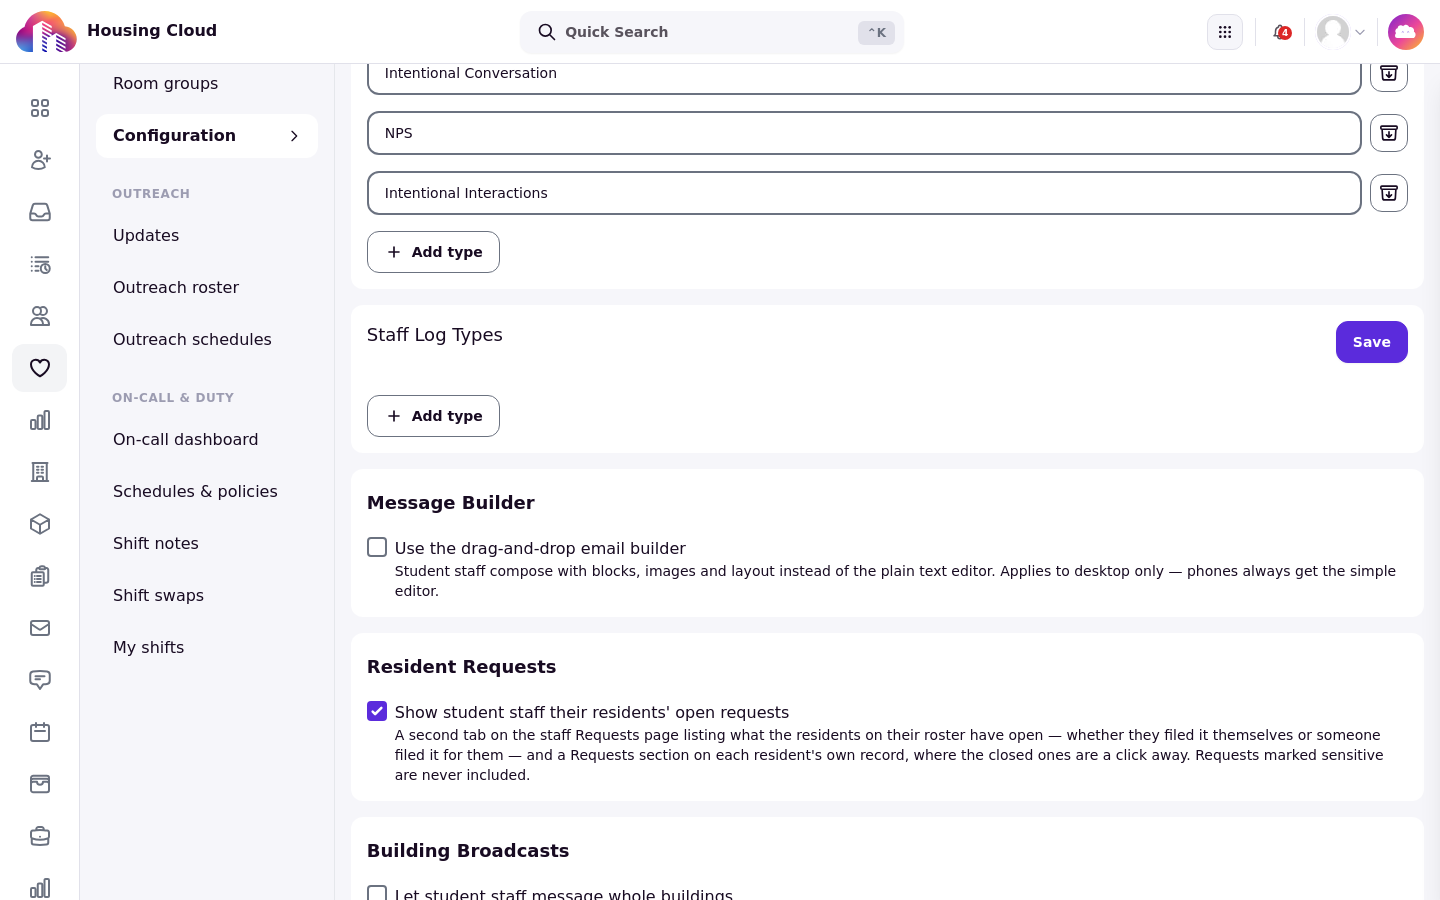Uncheck Show student staff residents' open requests
1440x900 pixels.
click(377, 711)
